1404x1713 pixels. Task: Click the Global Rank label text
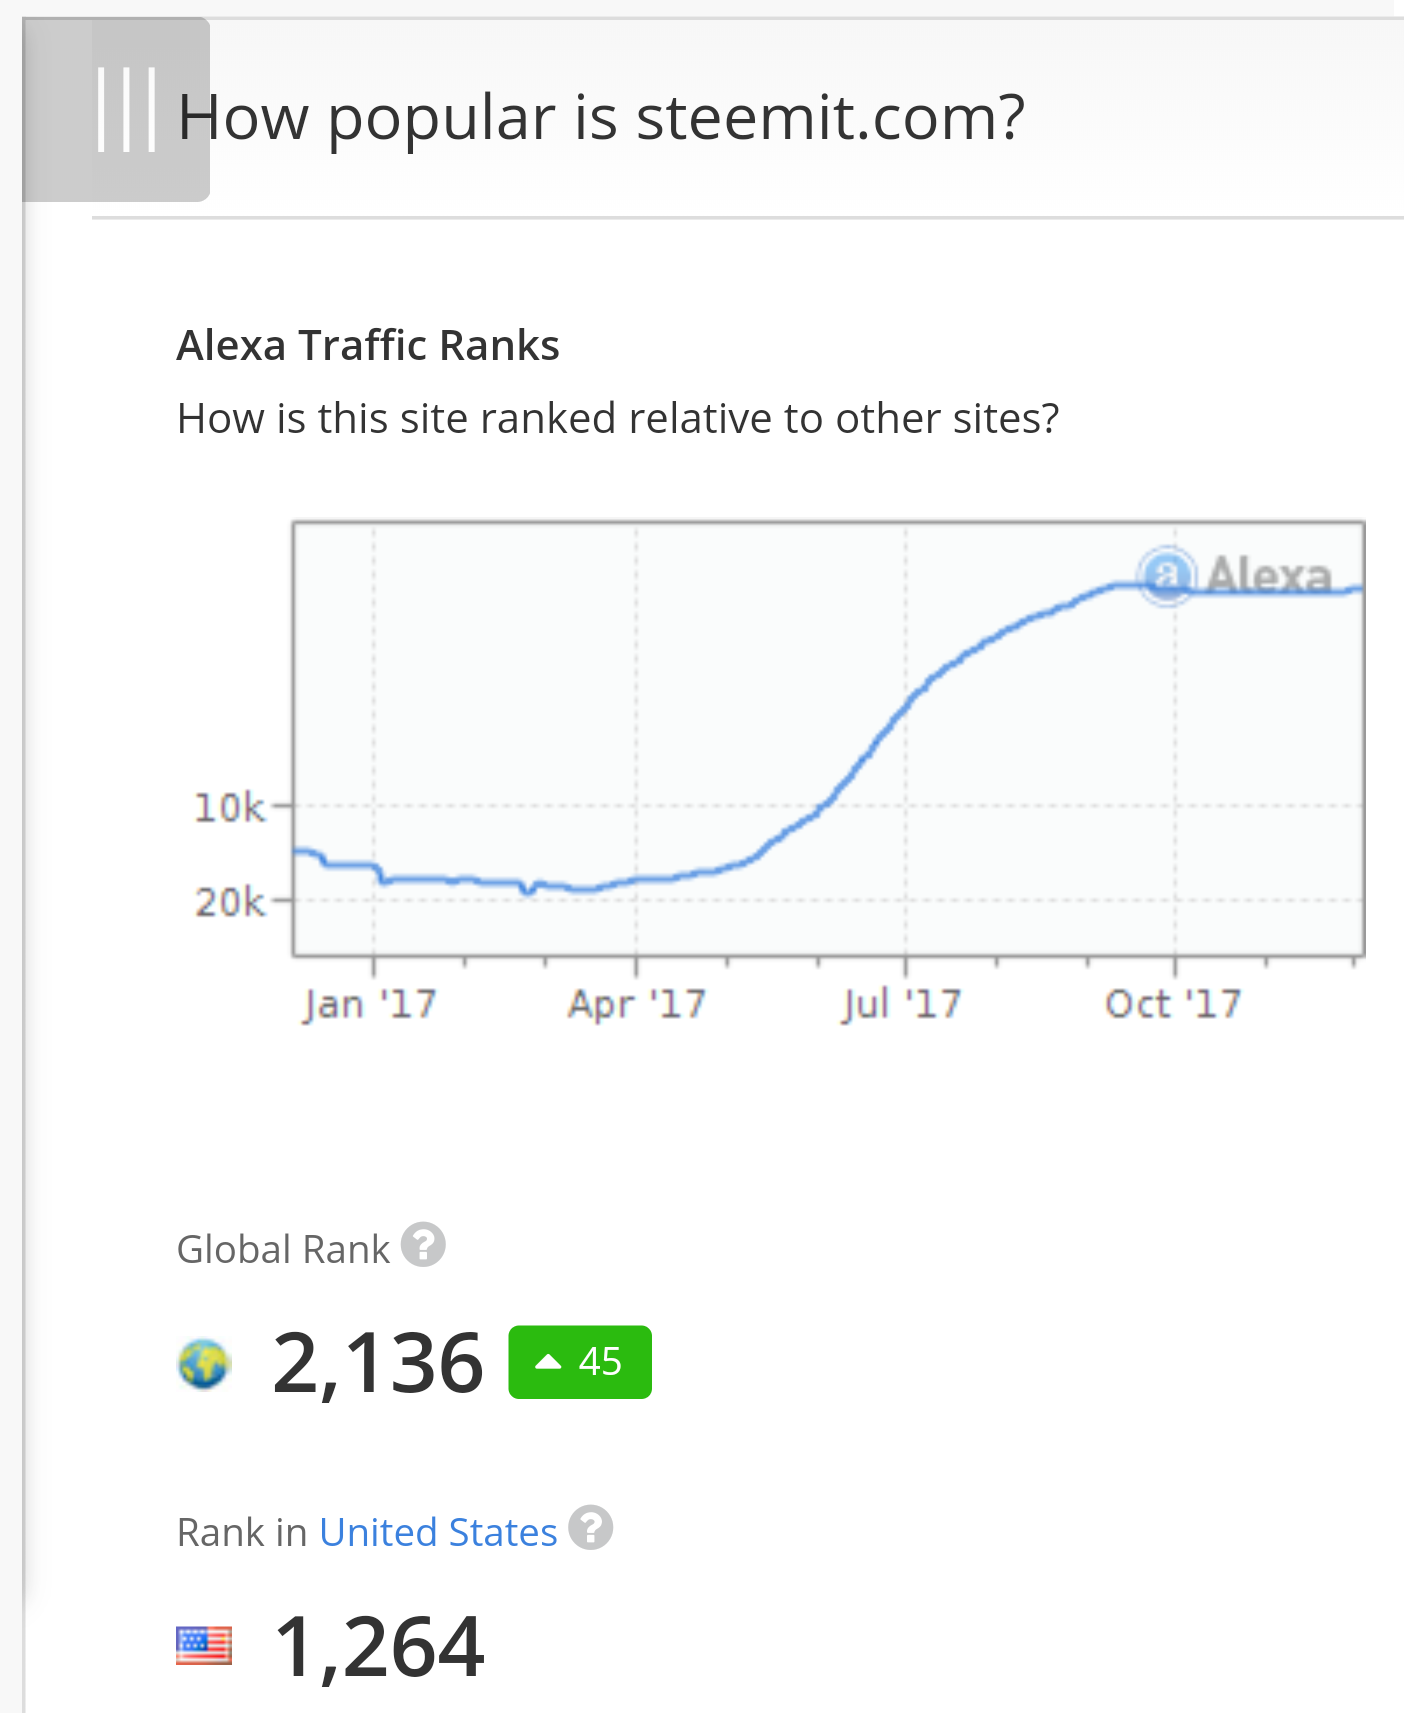[283, 1249]
